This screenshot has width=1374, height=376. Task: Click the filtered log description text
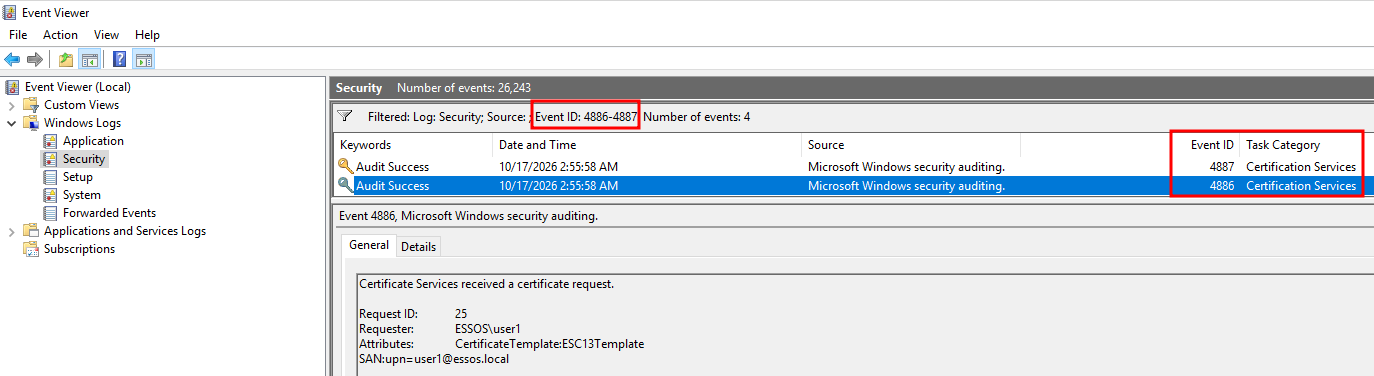559,117
